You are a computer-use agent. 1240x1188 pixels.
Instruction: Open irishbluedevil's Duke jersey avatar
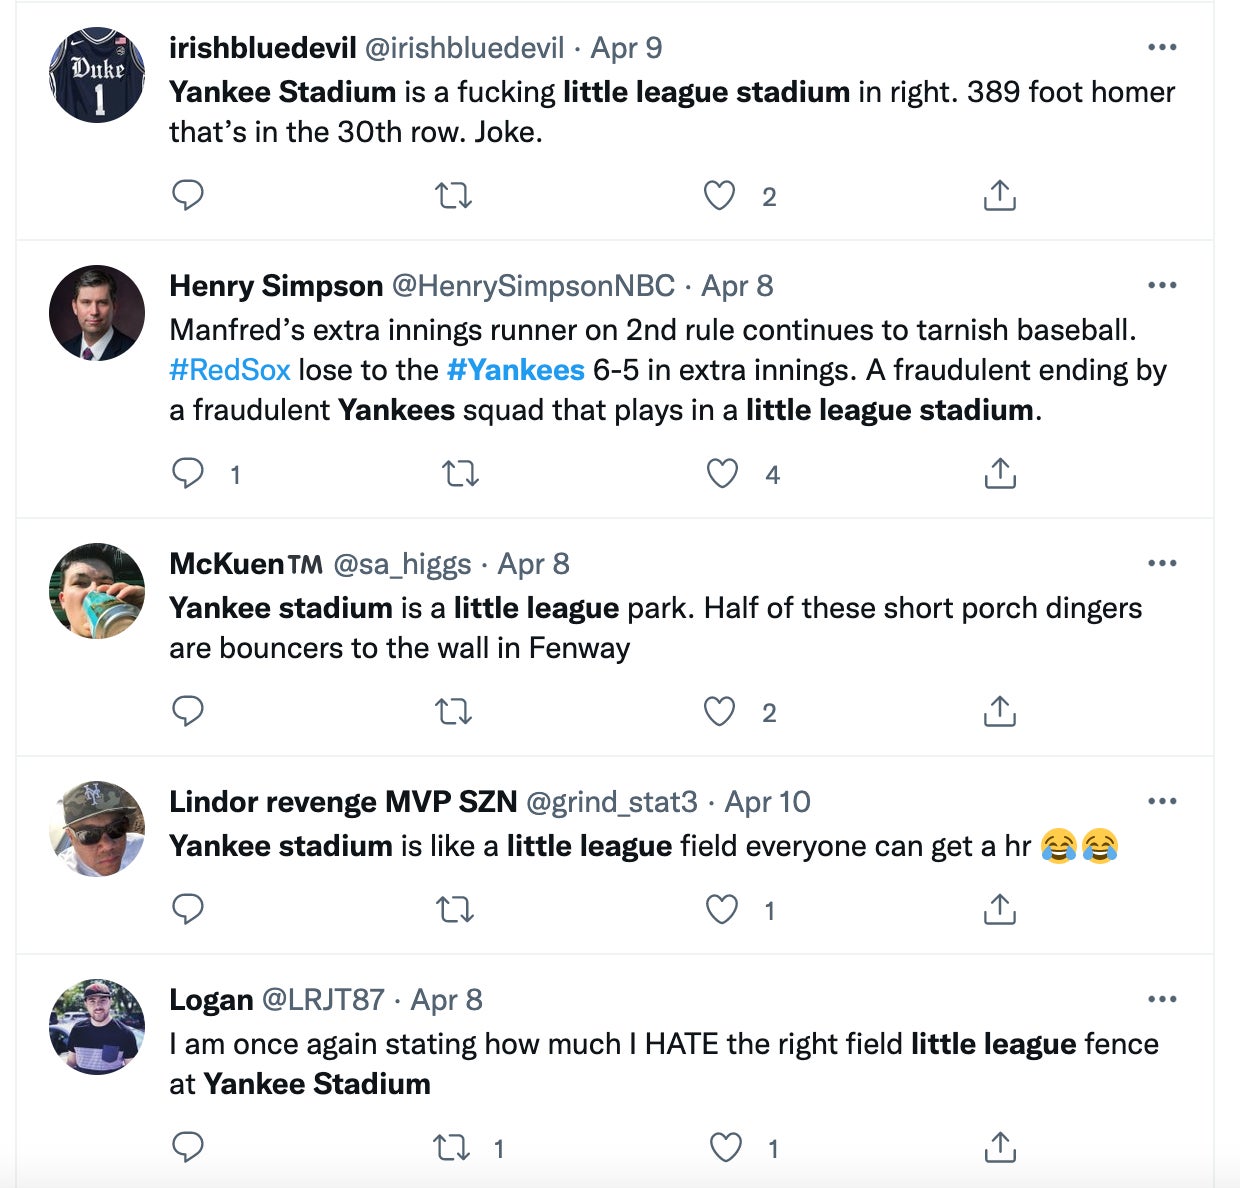[x=97, y=75]
